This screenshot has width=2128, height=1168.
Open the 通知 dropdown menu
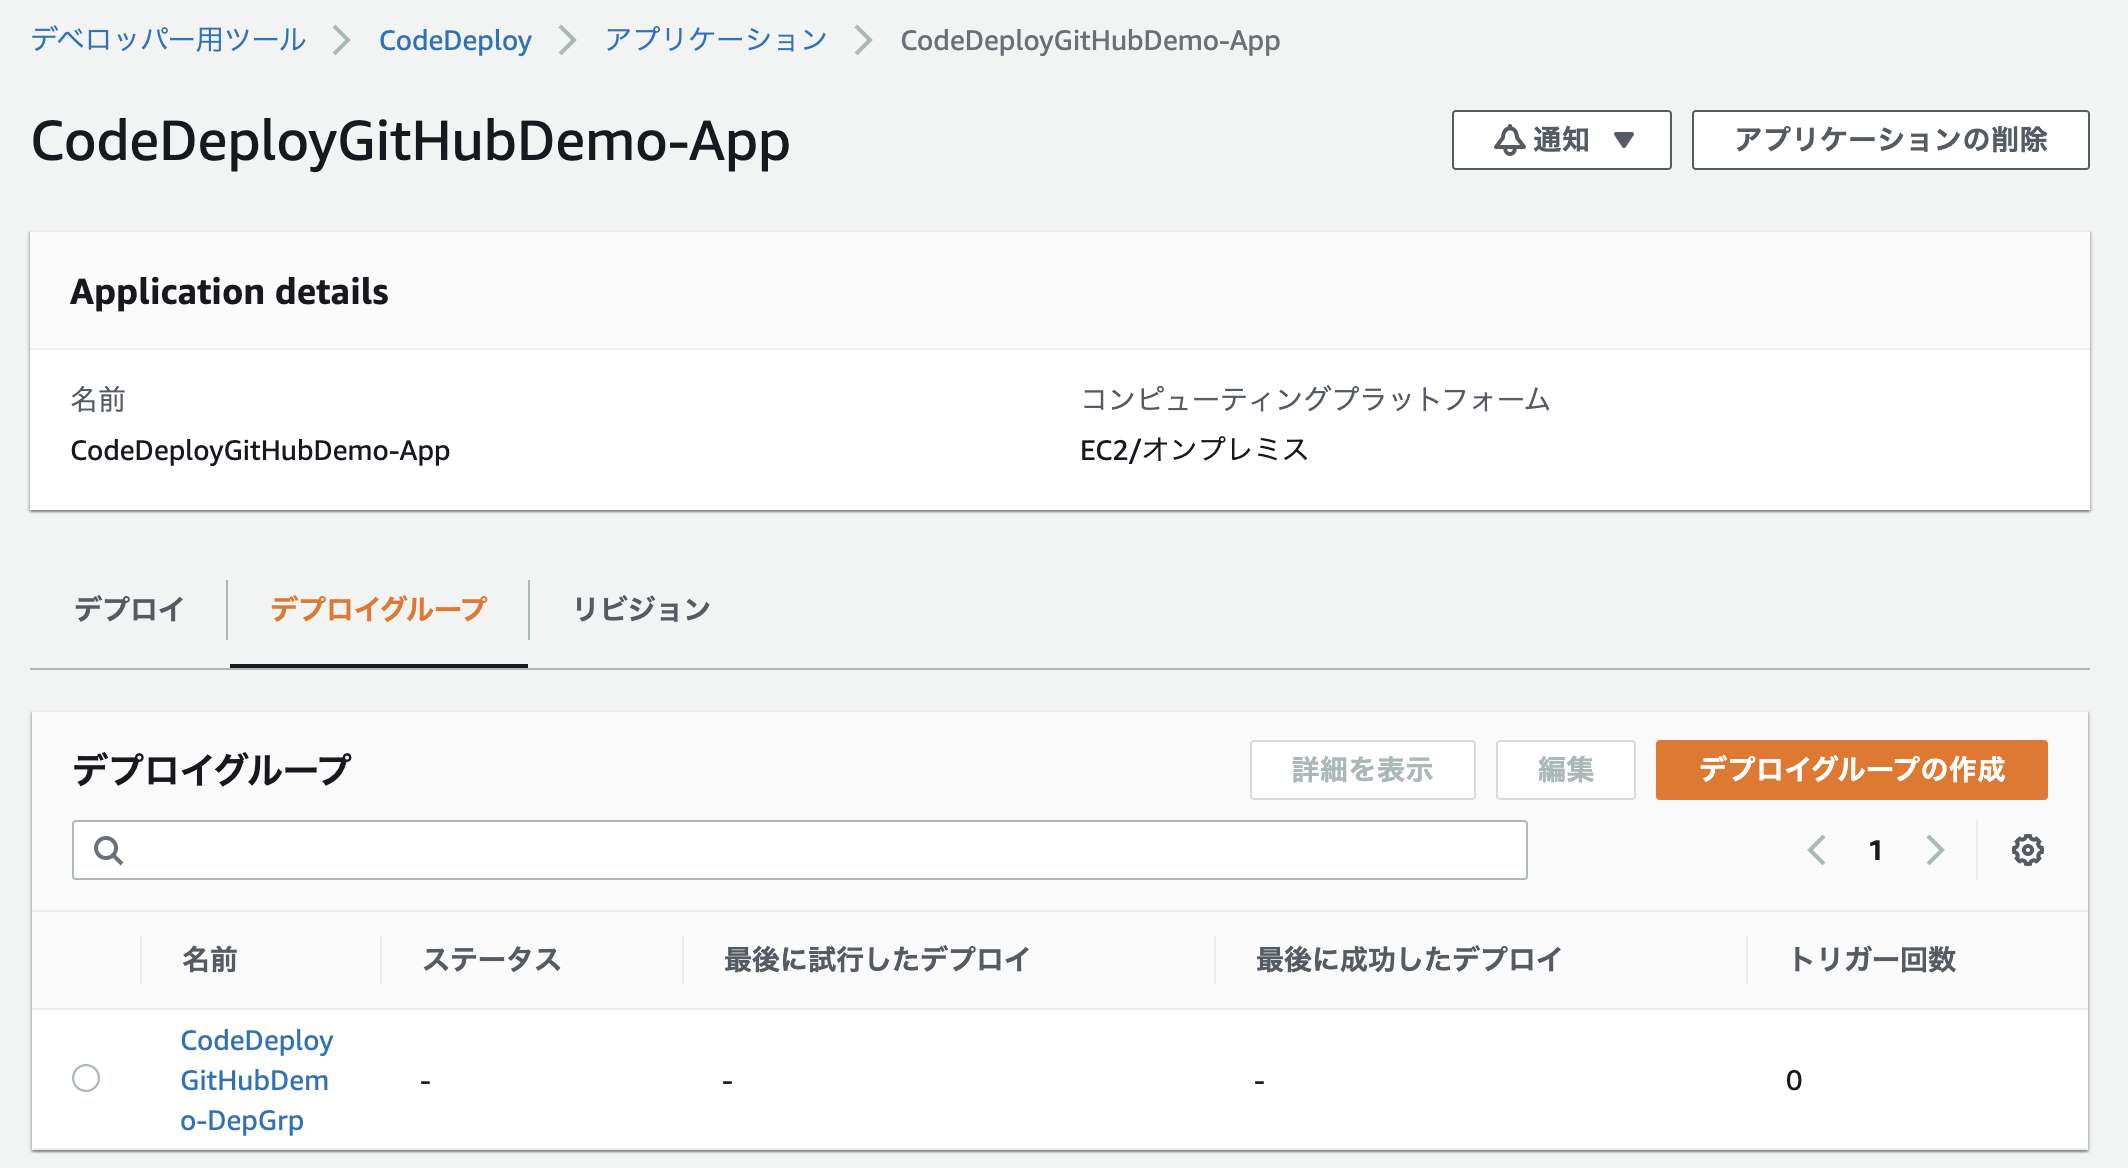1560,140
